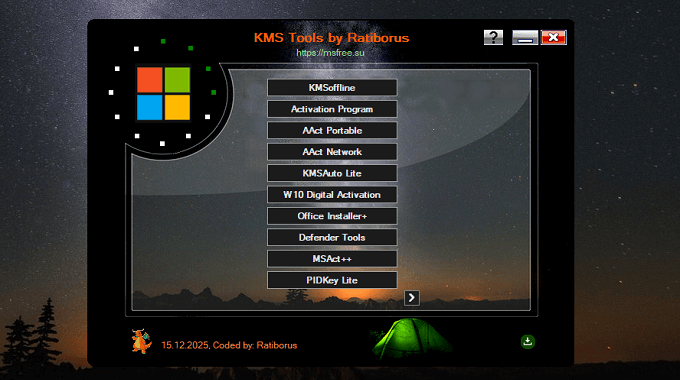This screenshot has width=680, height=380.
Task: Open W10 Digital Activation
Action: (332, 195)
